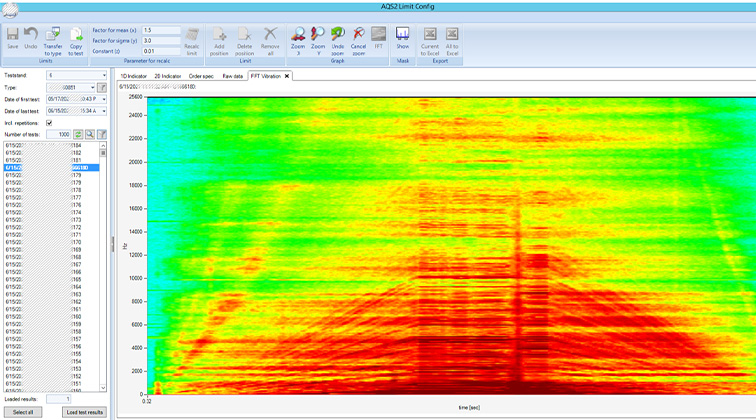
Task: Switch to the Order spec tab
Action: click(x=201, y=76)
